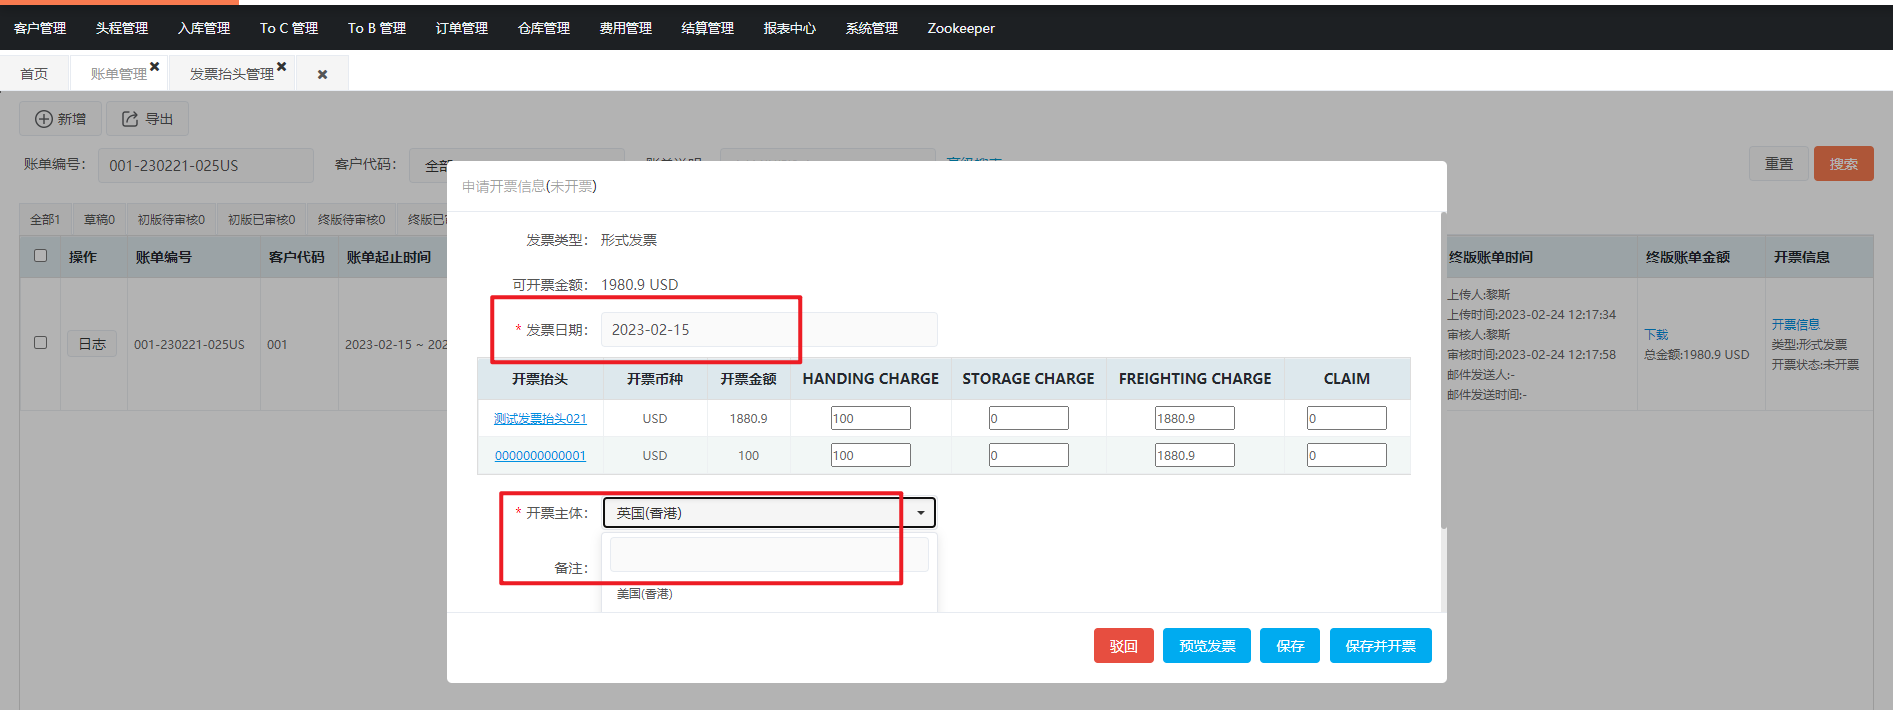Open the 开票主体 combo box
The height and width of the screenshot is (710, 1893).
(769, 513)
